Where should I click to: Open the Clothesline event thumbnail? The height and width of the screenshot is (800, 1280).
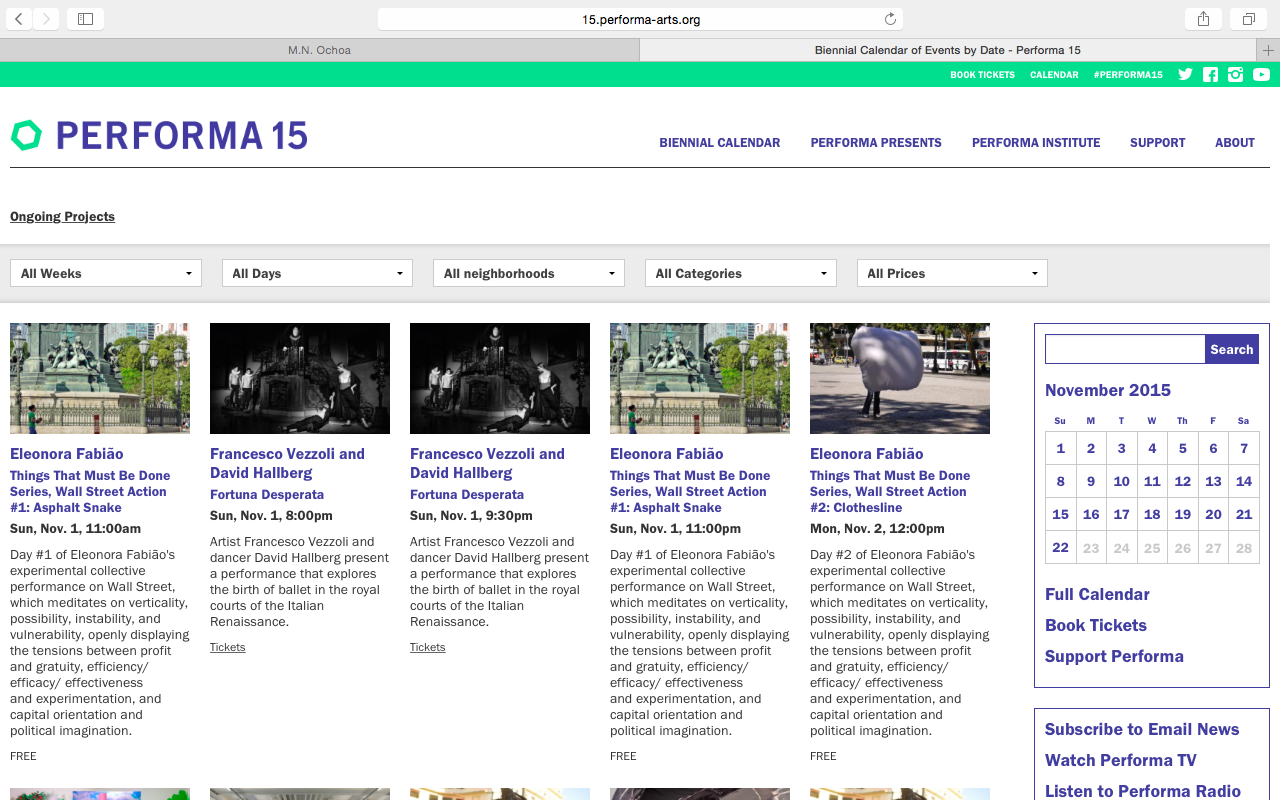point(900,378)
